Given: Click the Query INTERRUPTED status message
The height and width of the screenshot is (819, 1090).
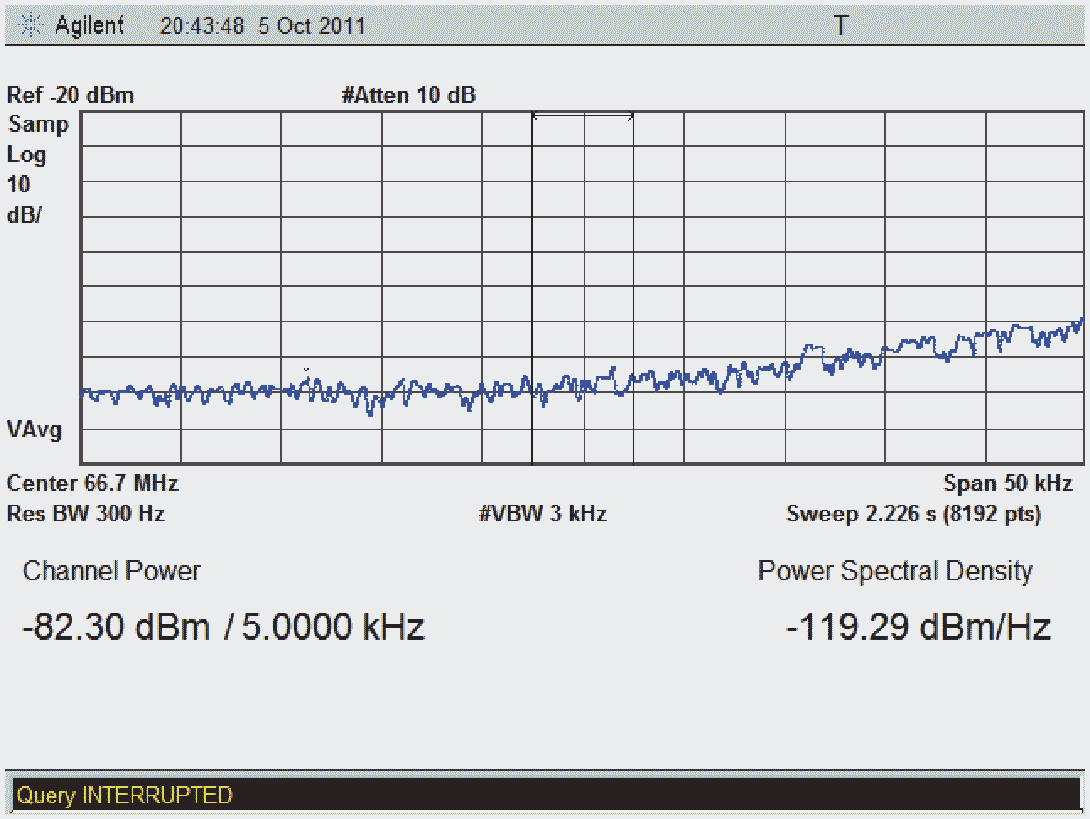Looking at the screenshot, I should point(124,795).
